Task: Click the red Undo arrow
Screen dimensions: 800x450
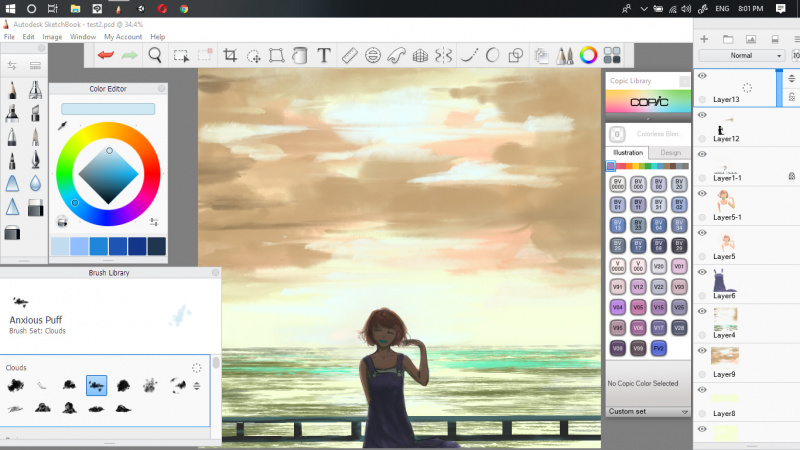Action: click(106, 55)
